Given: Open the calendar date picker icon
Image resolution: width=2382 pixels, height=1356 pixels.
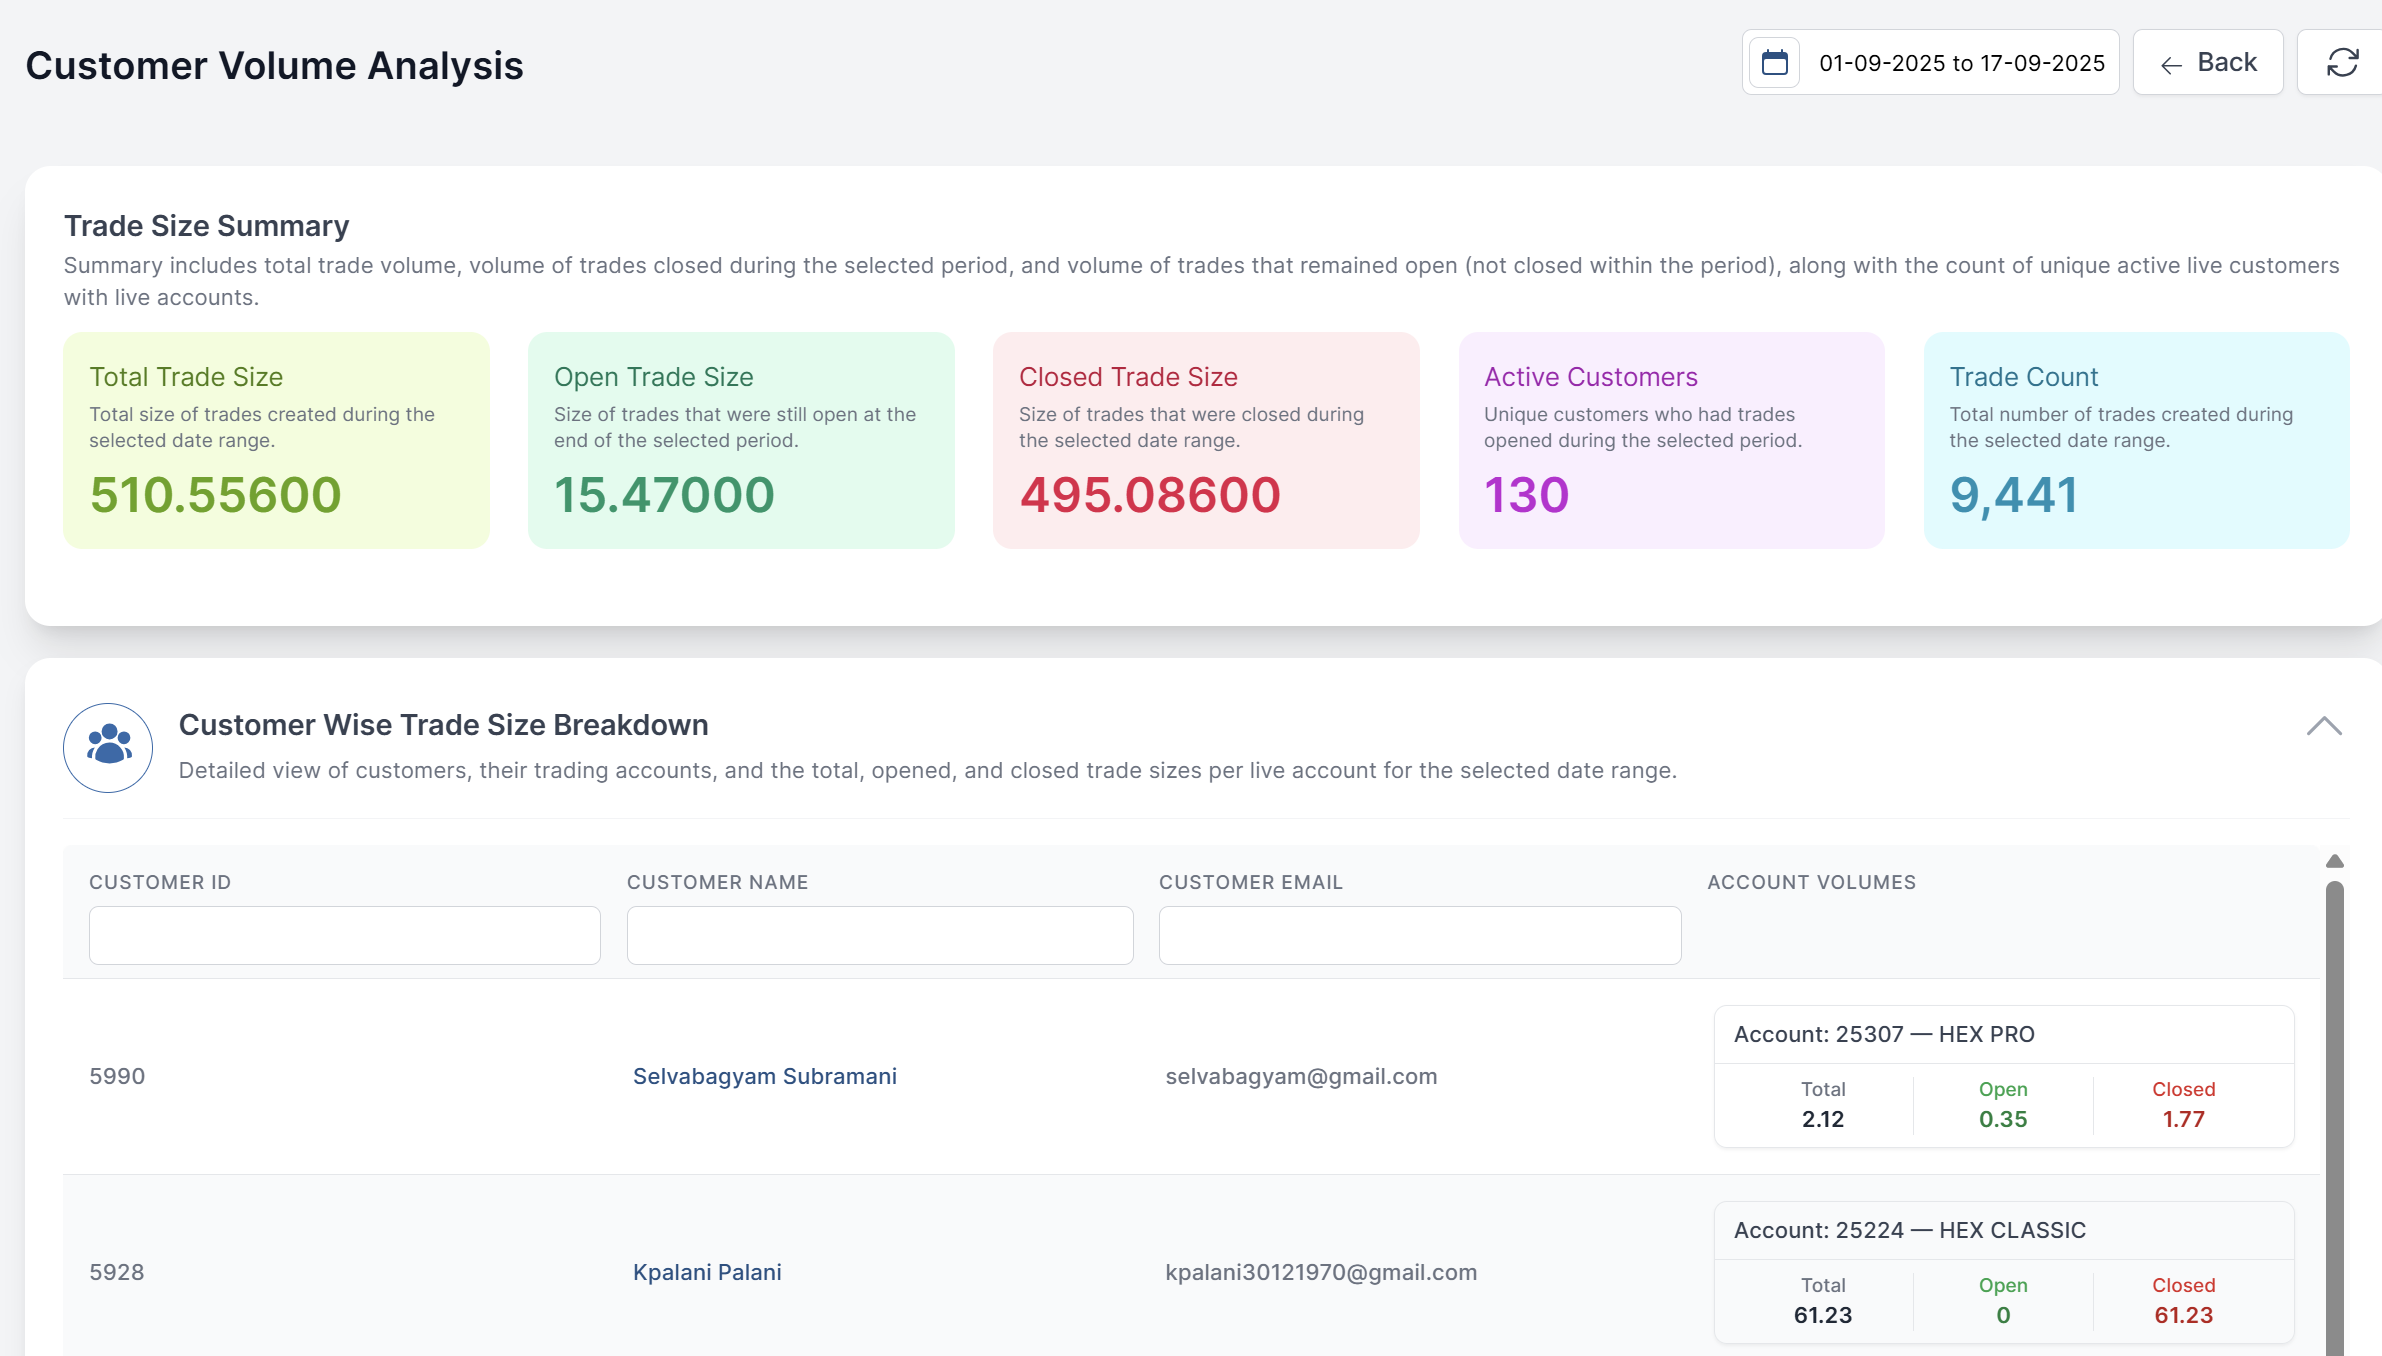Looking at the screenshot, I should point(1775,63).
